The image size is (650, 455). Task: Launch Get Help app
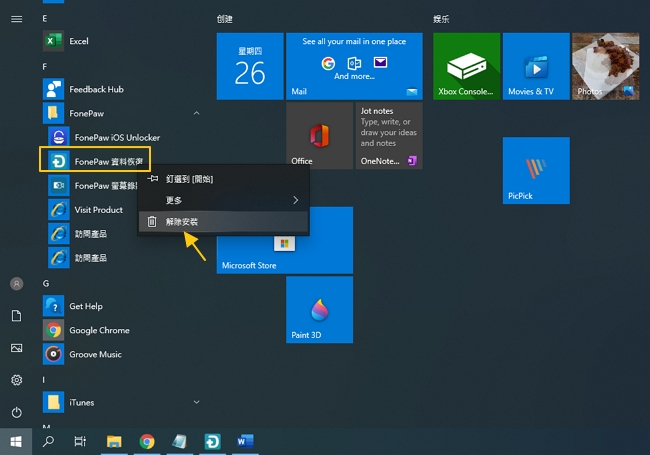pos(120,306)
